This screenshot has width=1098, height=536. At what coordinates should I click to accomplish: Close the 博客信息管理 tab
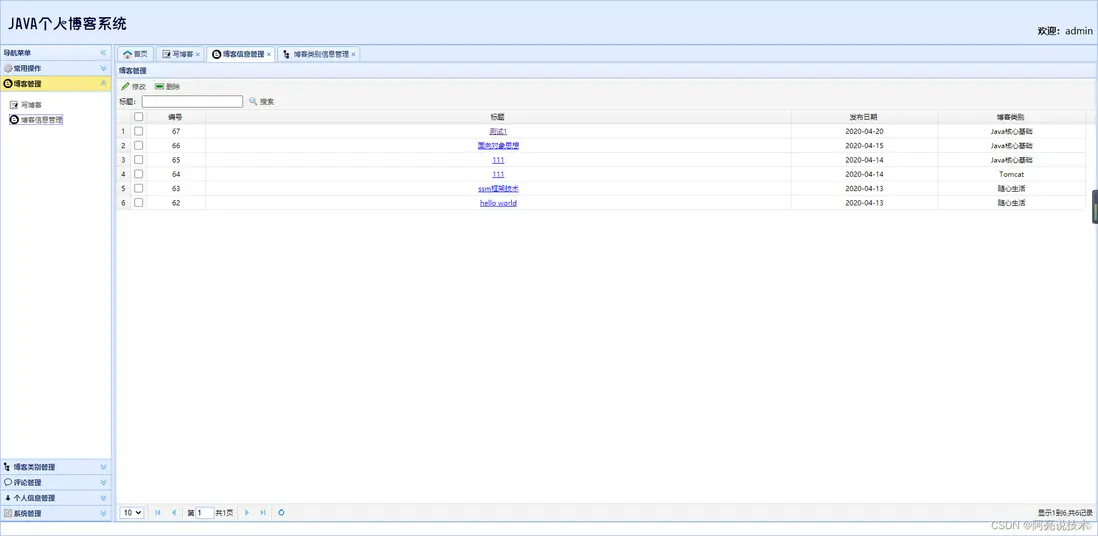[269, 54]
